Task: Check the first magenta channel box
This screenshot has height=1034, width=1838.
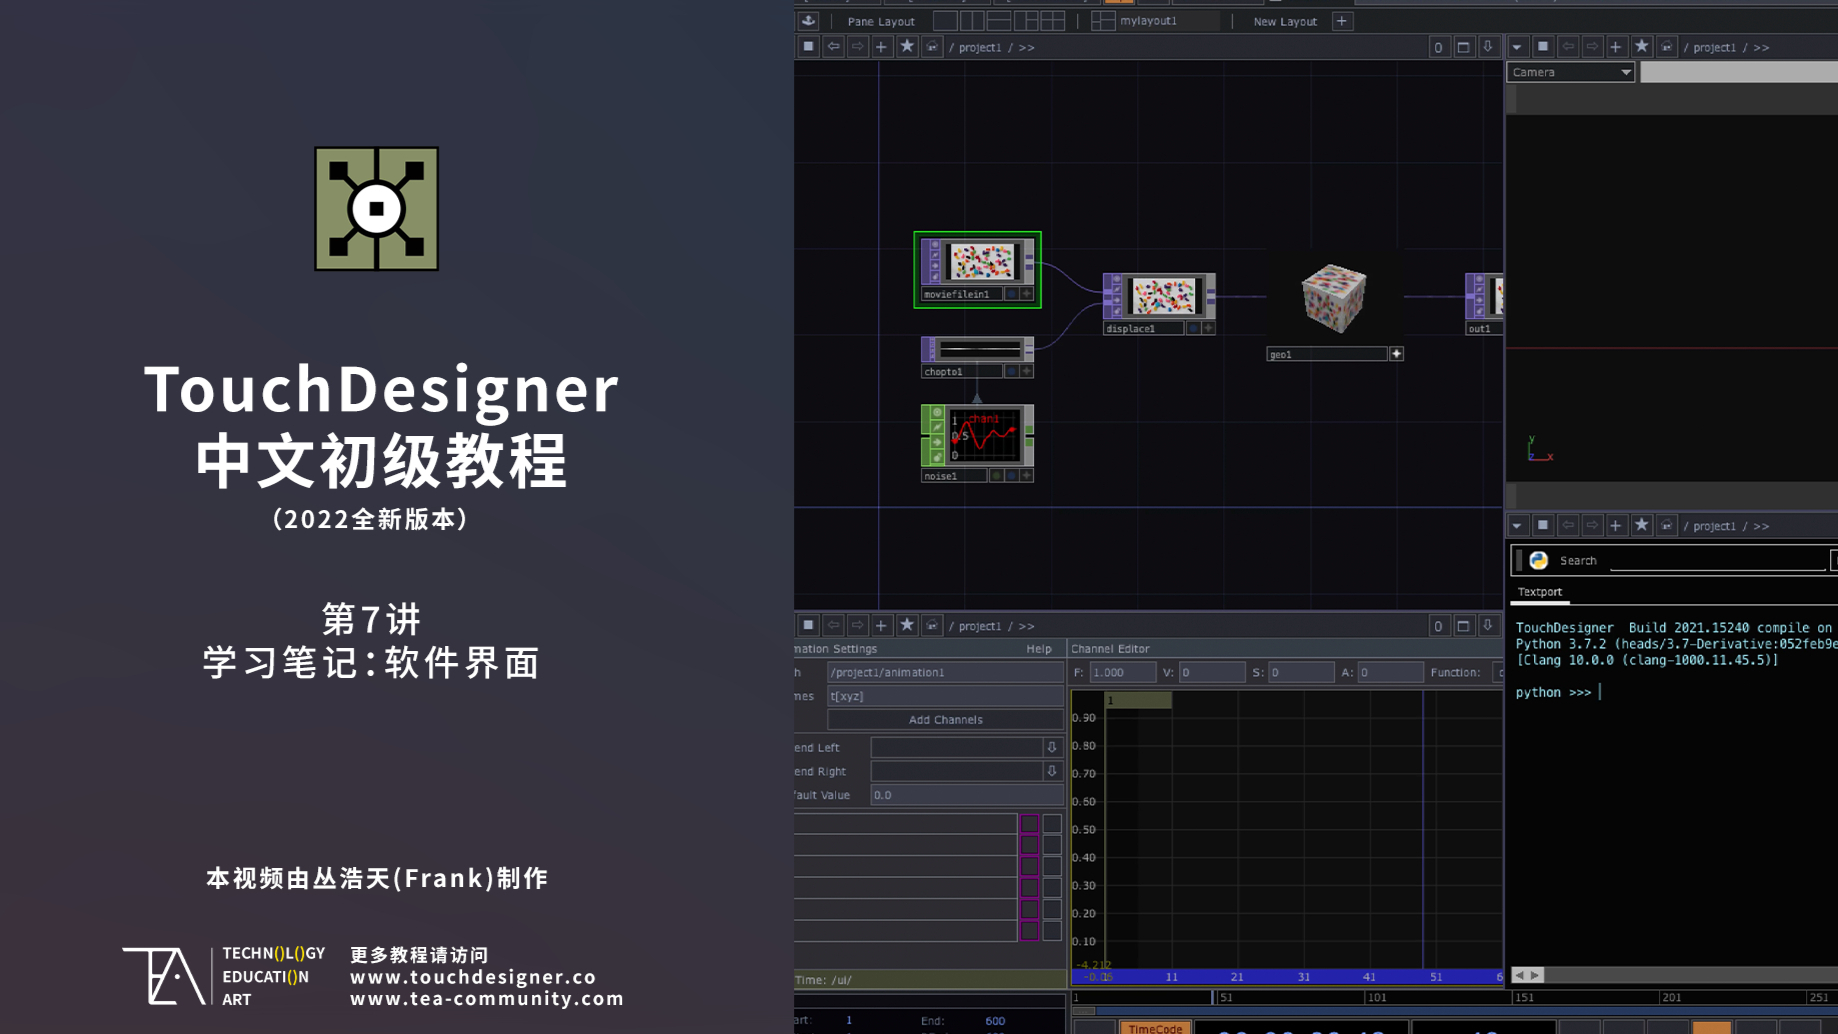Action: point(1029,824)
